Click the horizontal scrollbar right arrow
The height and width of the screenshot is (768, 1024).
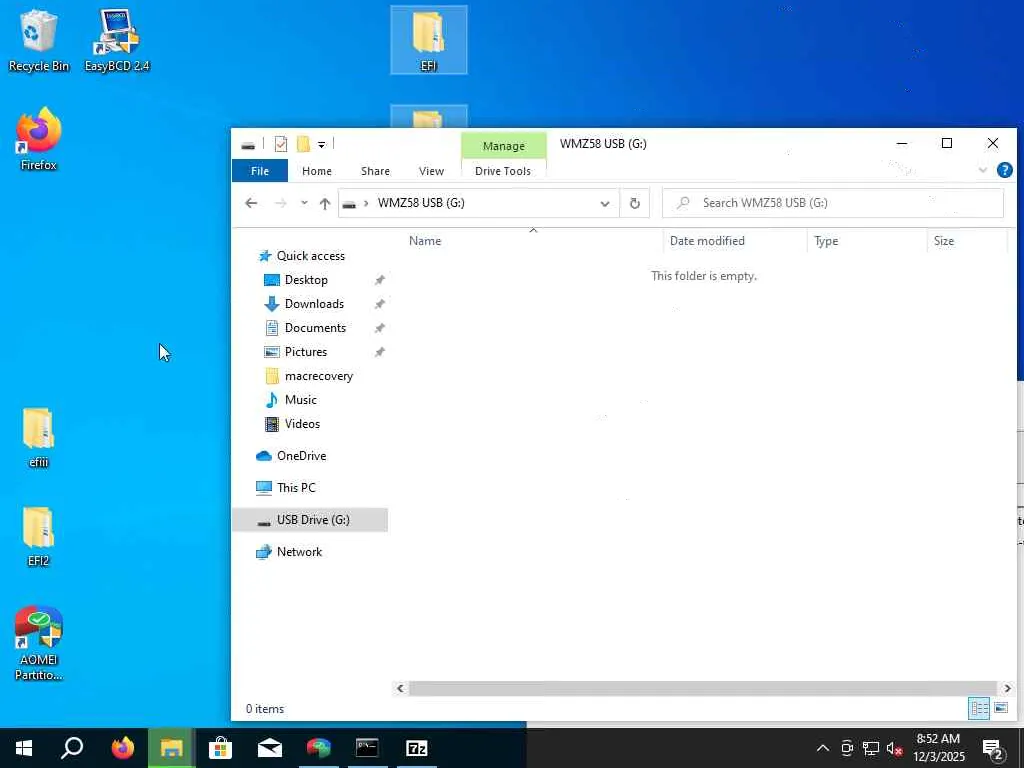click(1007, 688)
